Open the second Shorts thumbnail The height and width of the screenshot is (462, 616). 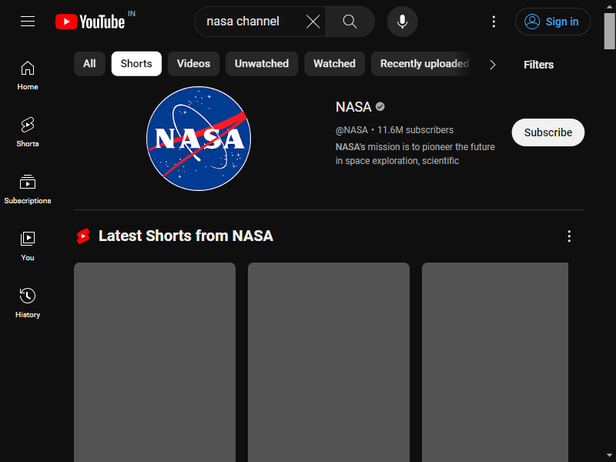tap(328, 362)
